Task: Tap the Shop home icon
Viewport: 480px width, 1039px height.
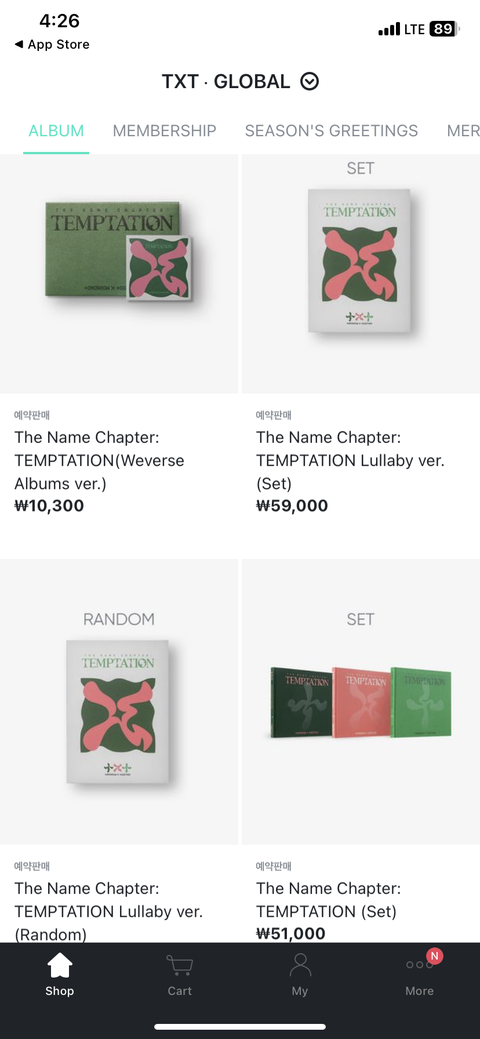Action: [x=60, y=965]
